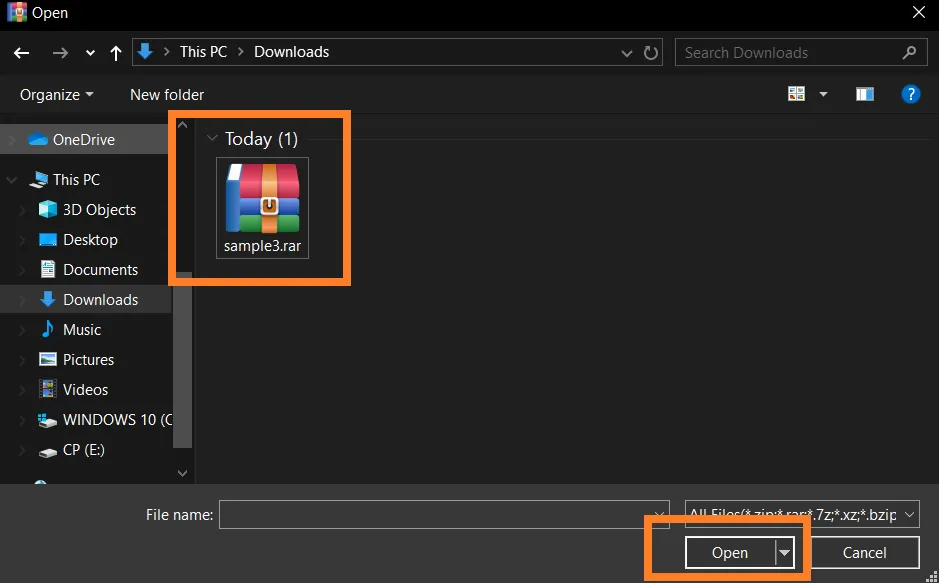Click the 3D Objects cube icon

tap(48, 209)
